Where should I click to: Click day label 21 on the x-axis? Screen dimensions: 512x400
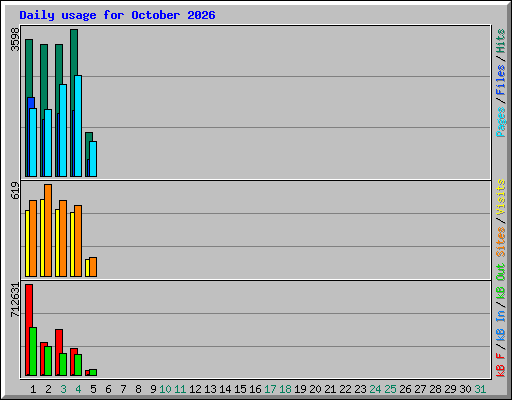[x=330, y=389]
